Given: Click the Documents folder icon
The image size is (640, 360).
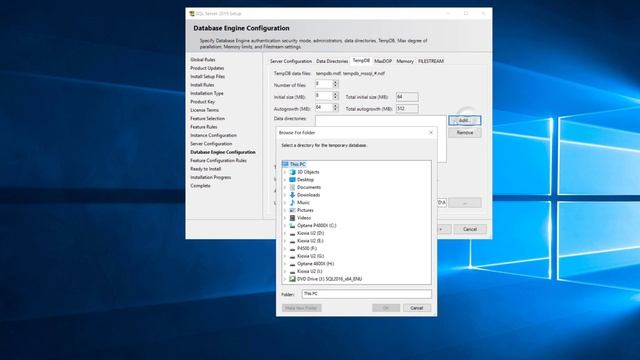Looking at the screenshot, I should coord(292,187).
